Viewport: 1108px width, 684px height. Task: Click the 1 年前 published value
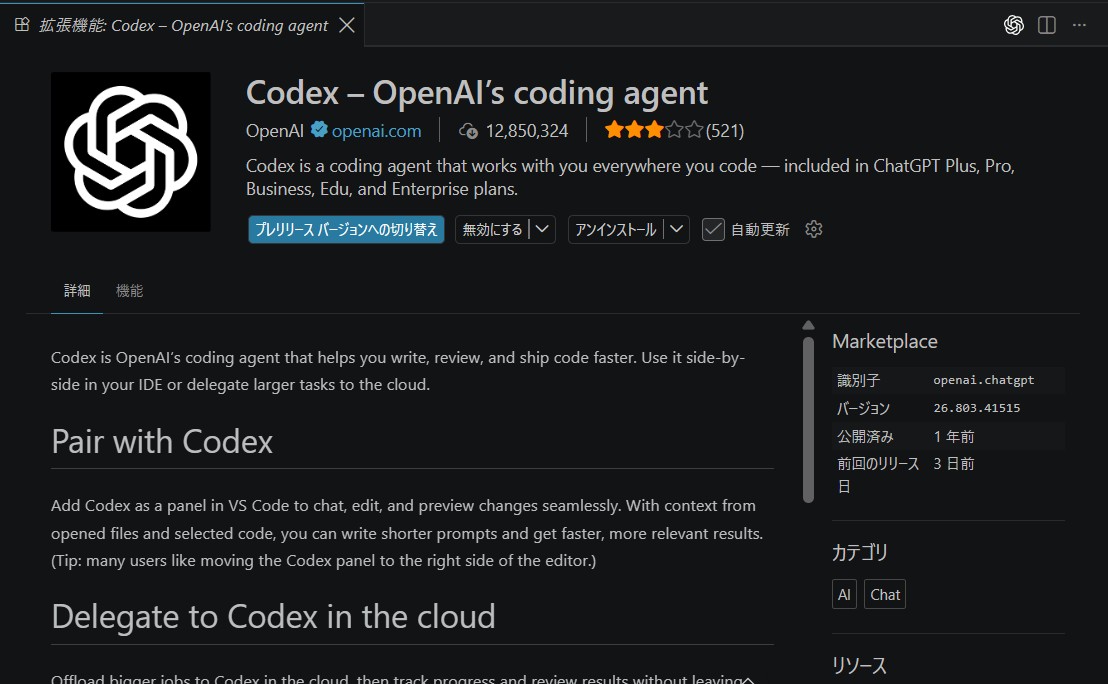(x=953, y=437)
